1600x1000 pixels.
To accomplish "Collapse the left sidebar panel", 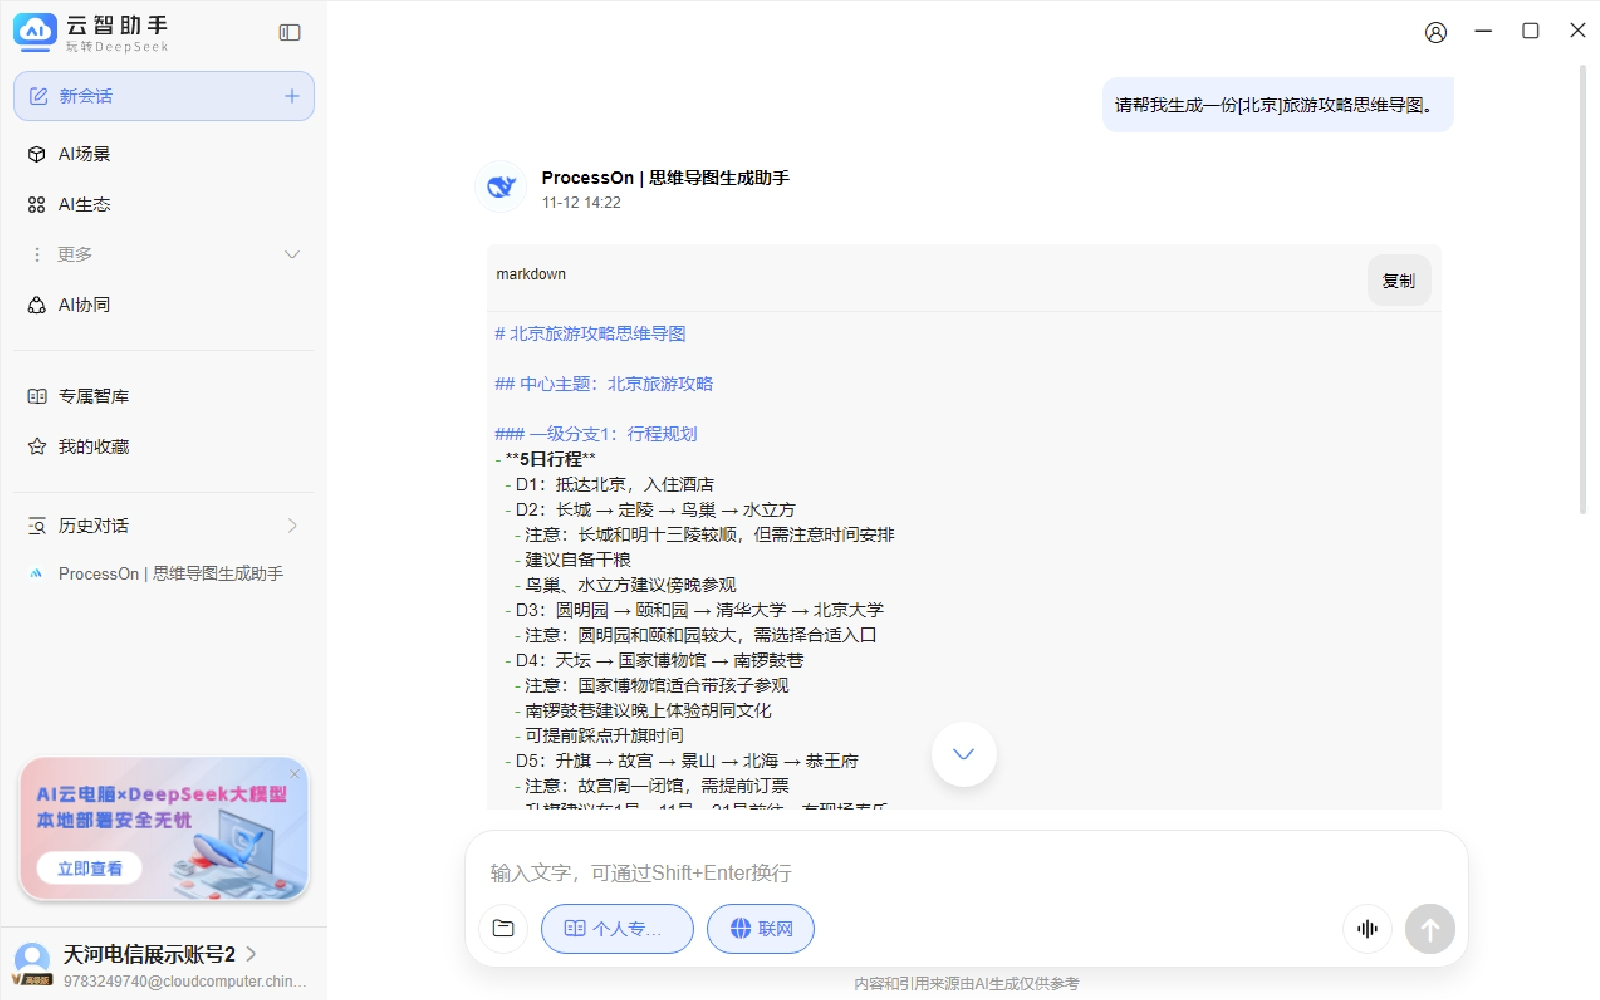I will (289, 33).
